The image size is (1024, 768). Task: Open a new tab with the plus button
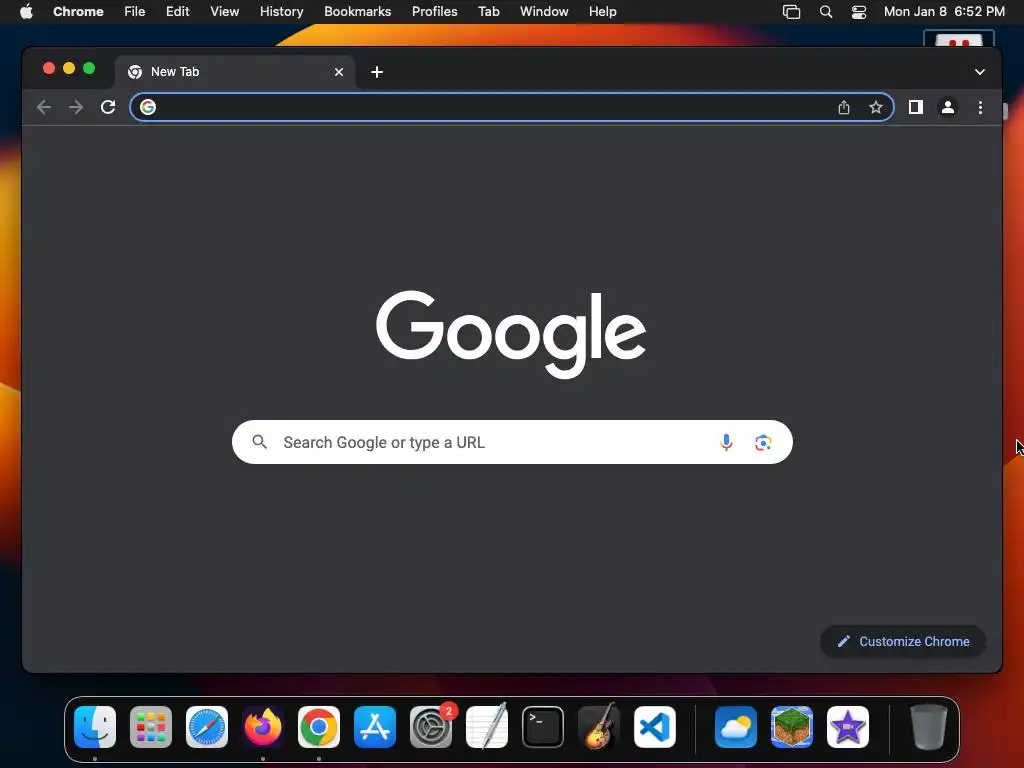point(377,72)
